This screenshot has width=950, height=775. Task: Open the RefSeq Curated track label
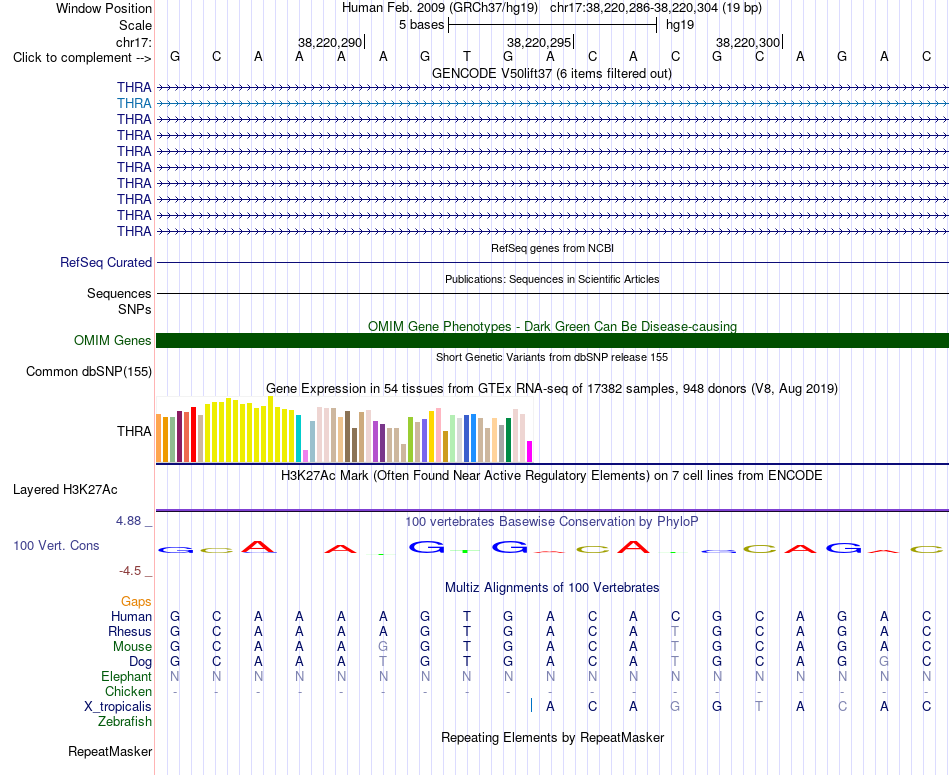pyautogui.click(x=106, y=262)
